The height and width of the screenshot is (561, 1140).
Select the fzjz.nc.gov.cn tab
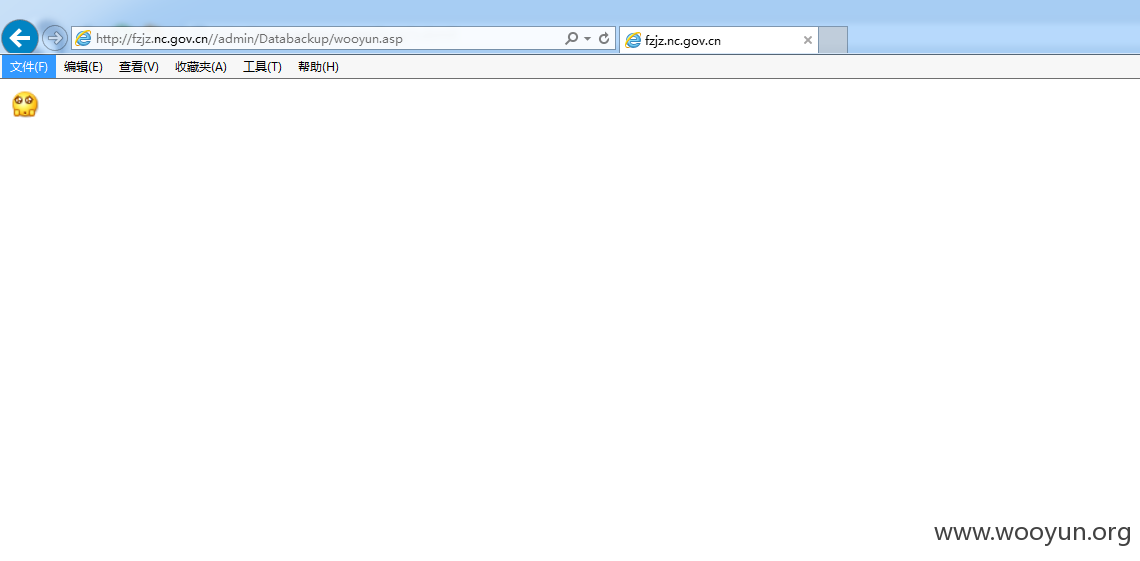tap(718, 40)
